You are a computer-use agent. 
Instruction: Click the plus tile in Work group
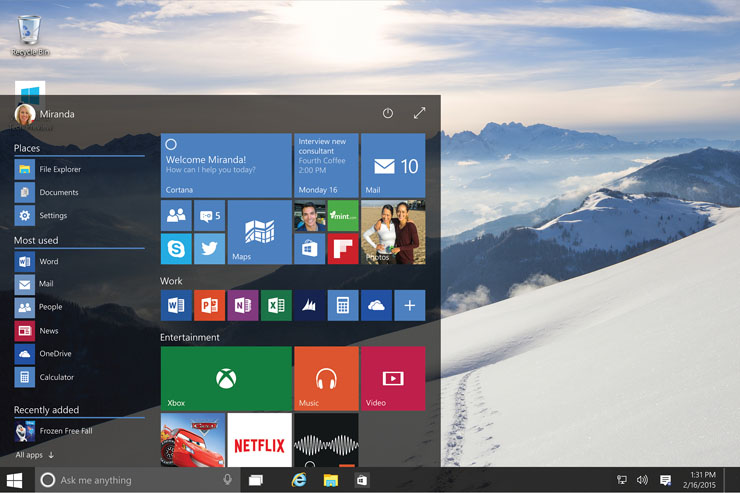click(x=409, y=305)
